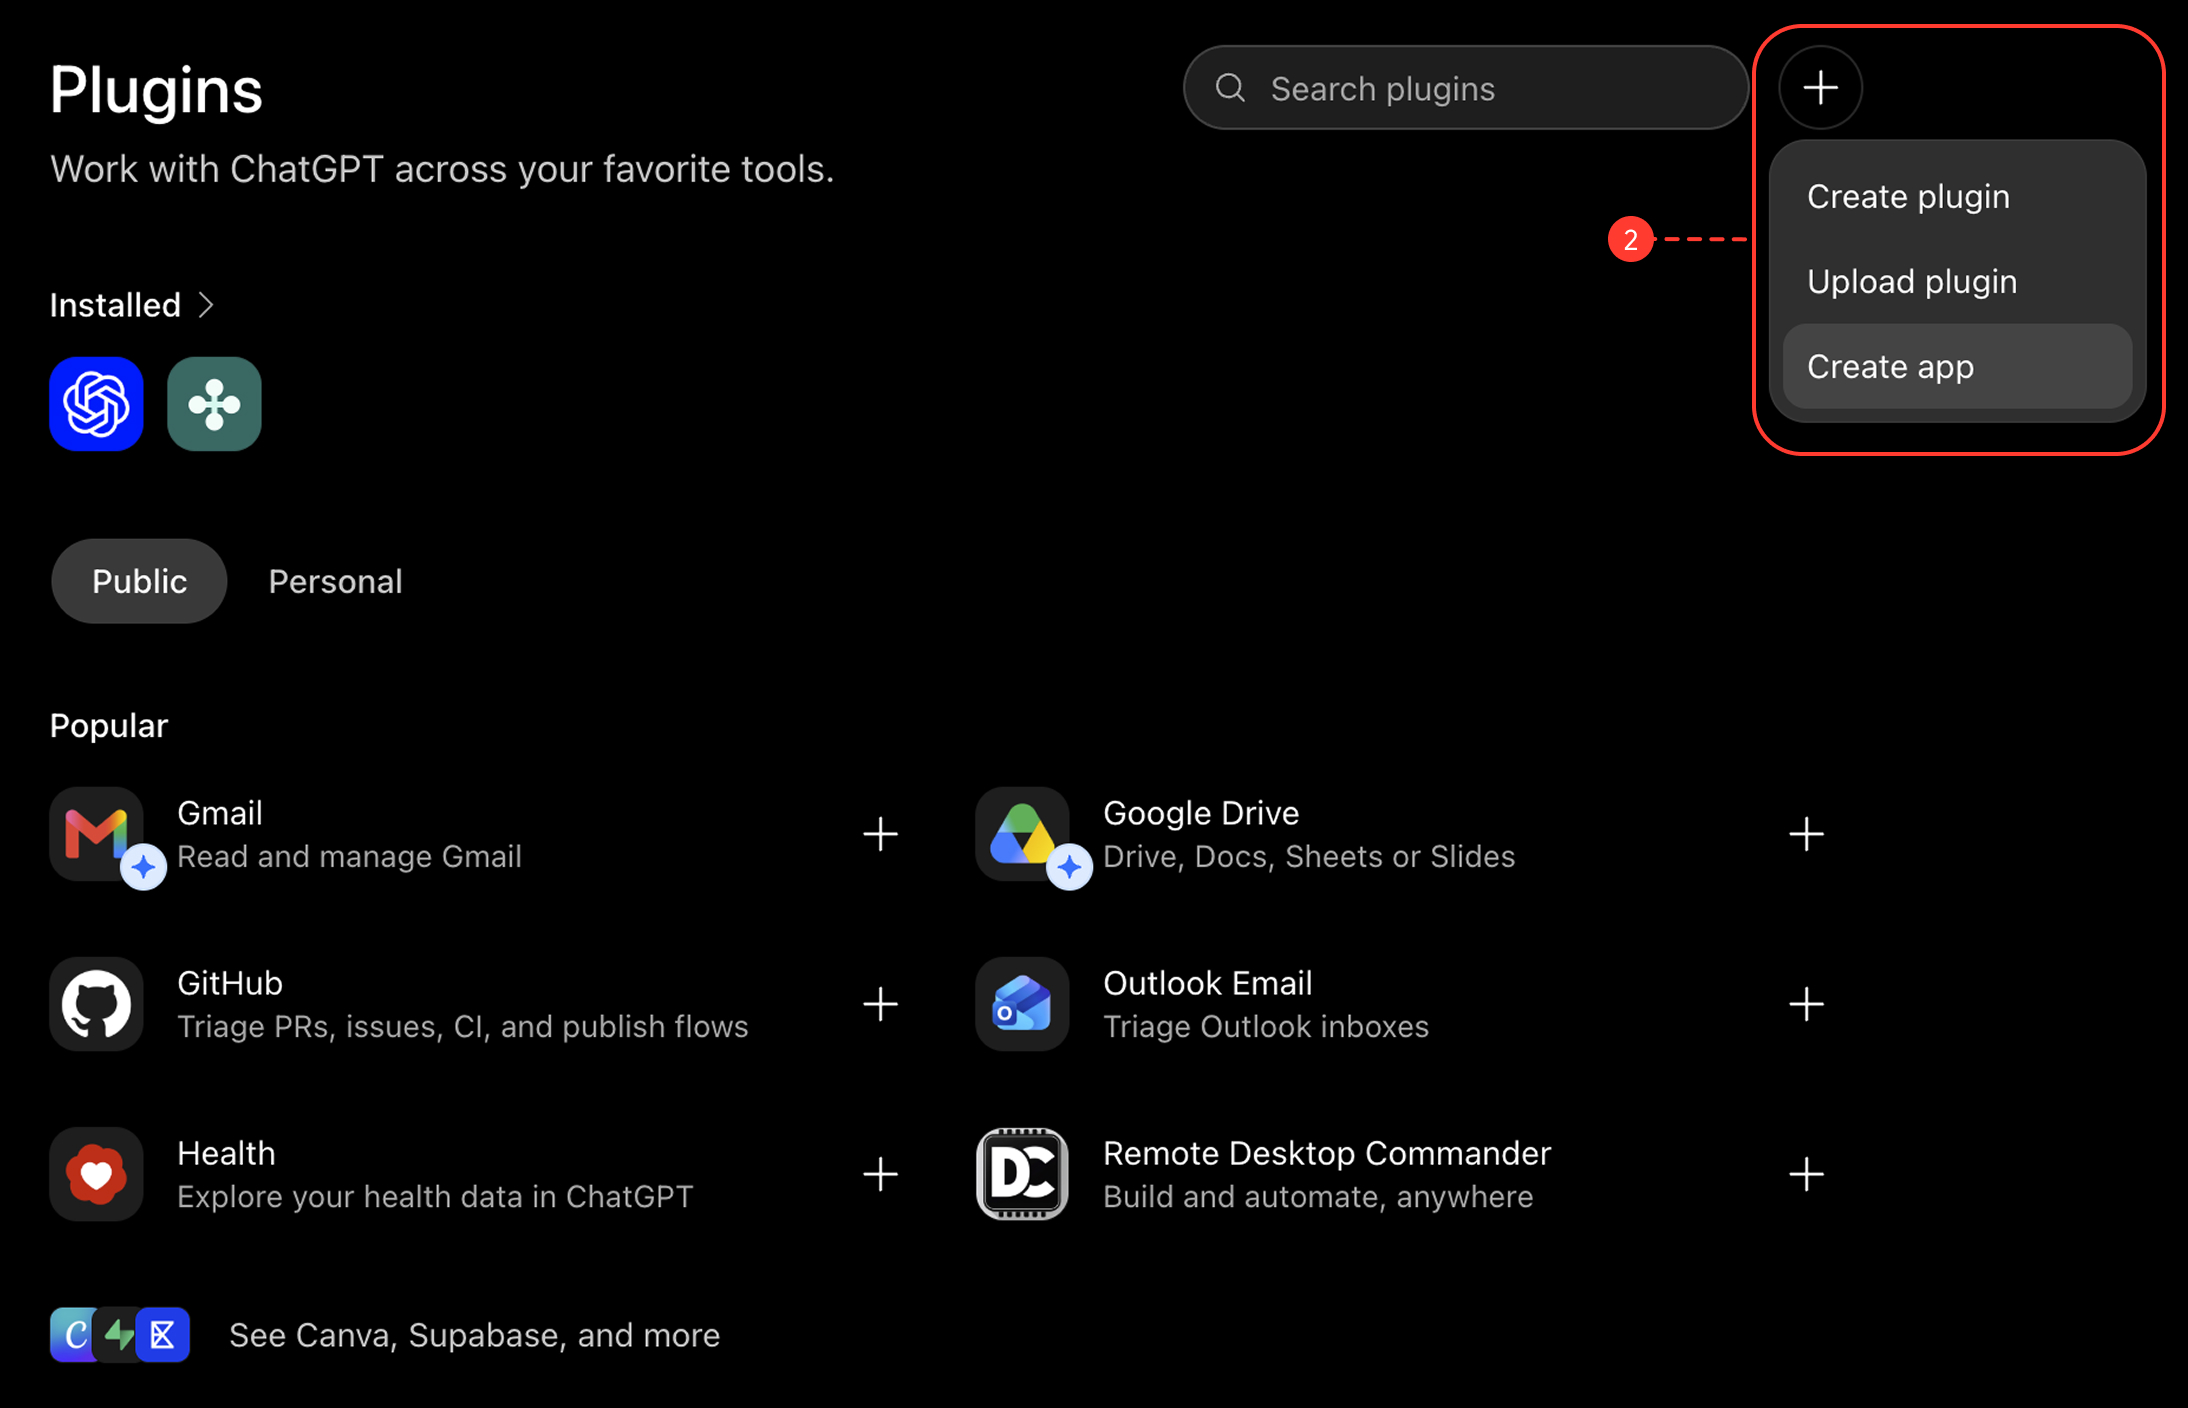2188x1408 pixels.
Task: Choose Create app from the menu
Action: (x=1957, y=367)
